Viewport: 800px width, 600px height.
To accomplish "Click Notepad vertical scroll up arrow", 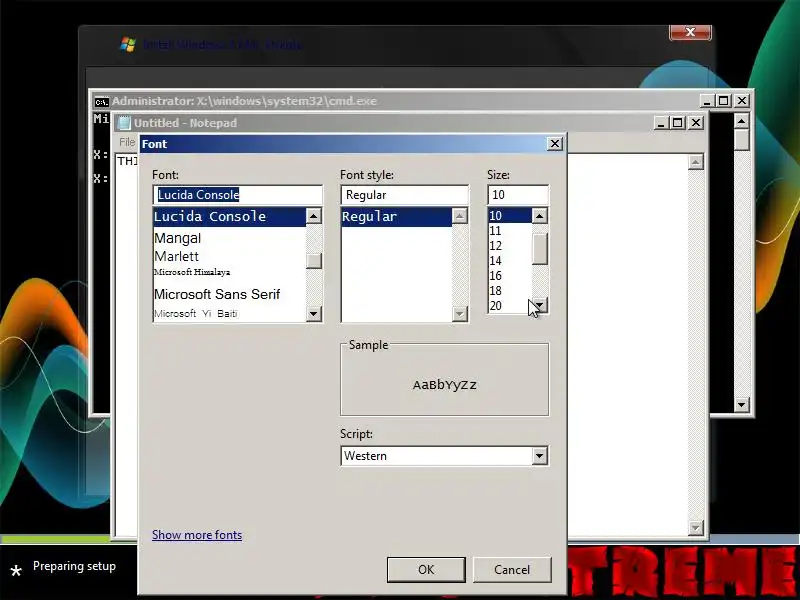I will point(696,162).
